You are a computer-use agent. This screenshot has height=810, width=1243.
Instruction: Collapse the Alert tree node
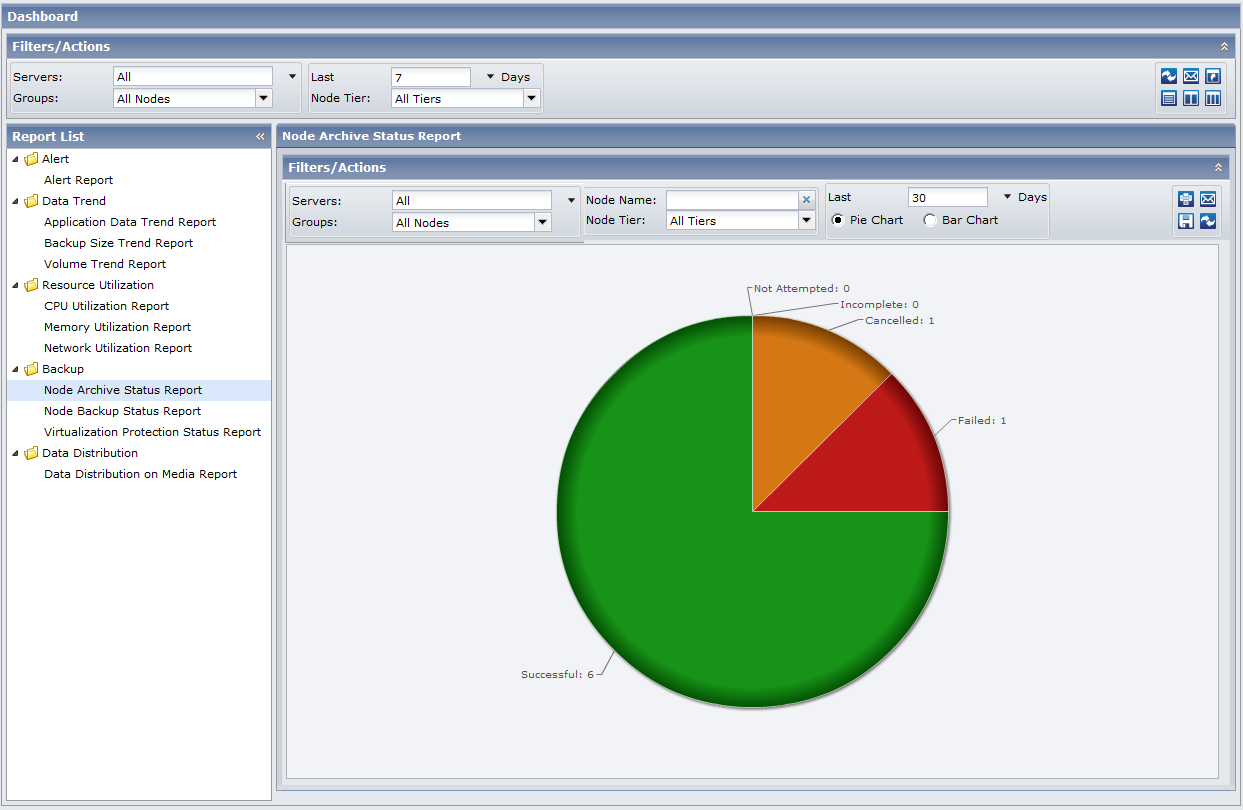pos(15,159)
